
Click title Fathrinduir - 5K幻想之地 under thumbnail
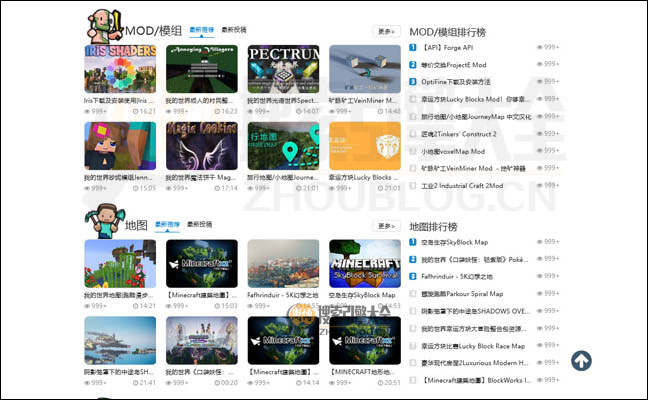(283, 295)
